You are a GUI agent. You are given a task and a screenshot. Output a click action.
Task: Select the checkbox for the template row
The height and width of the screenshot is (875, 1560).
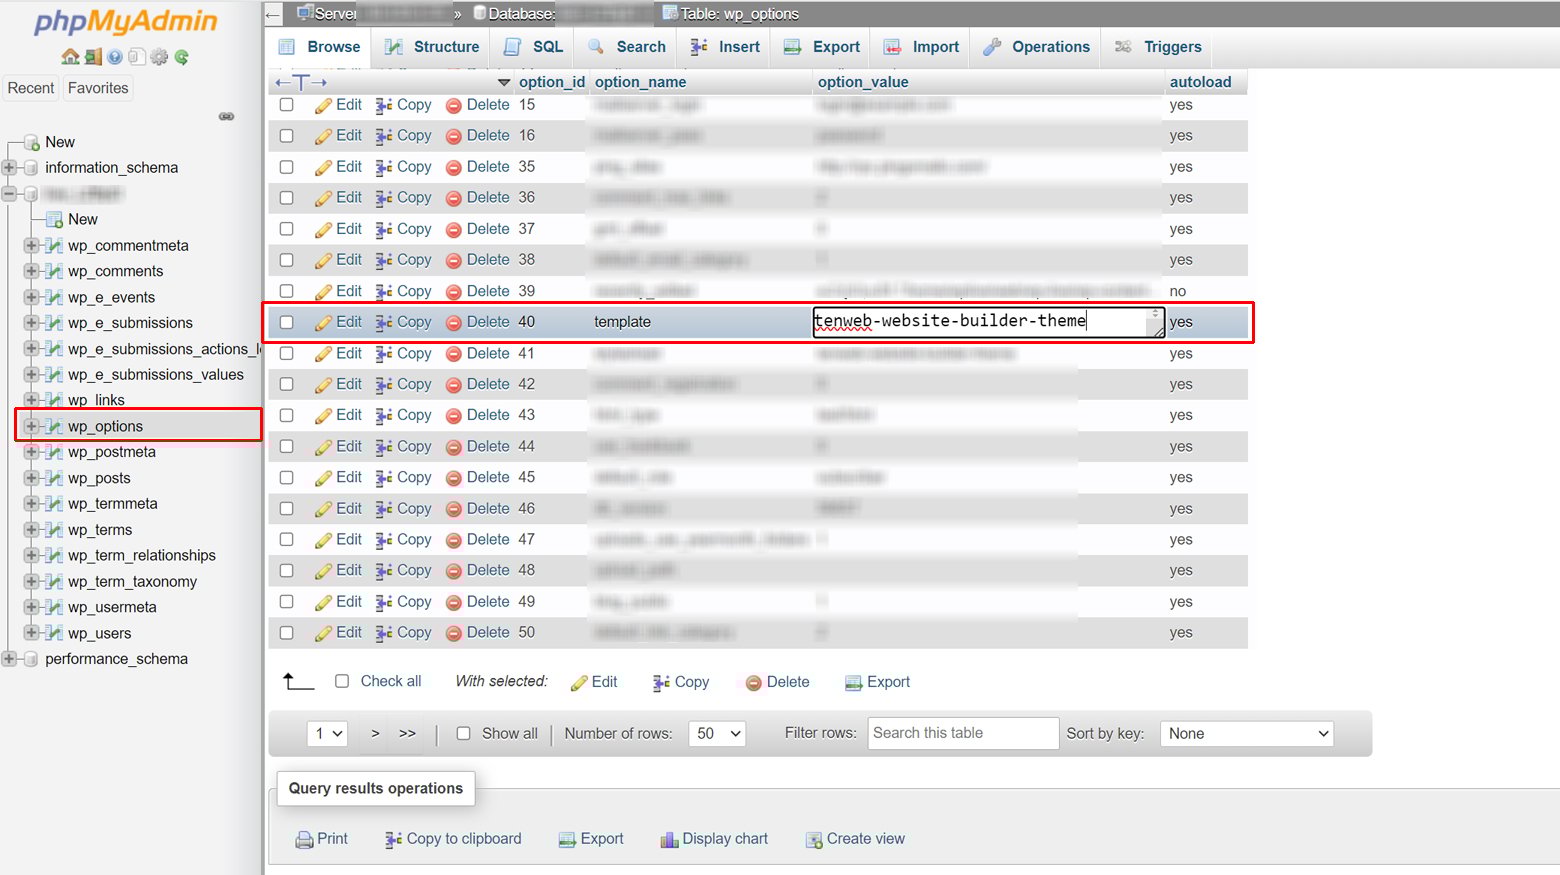click(x=286, y=322)
